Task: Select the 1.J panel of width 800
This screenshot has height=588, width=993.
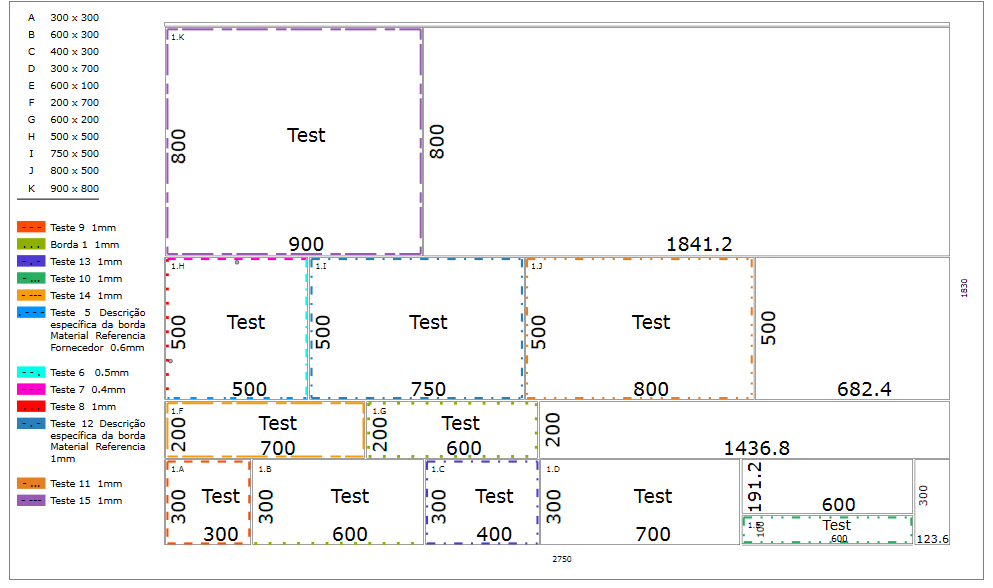Action: click(x=639, y=328)
